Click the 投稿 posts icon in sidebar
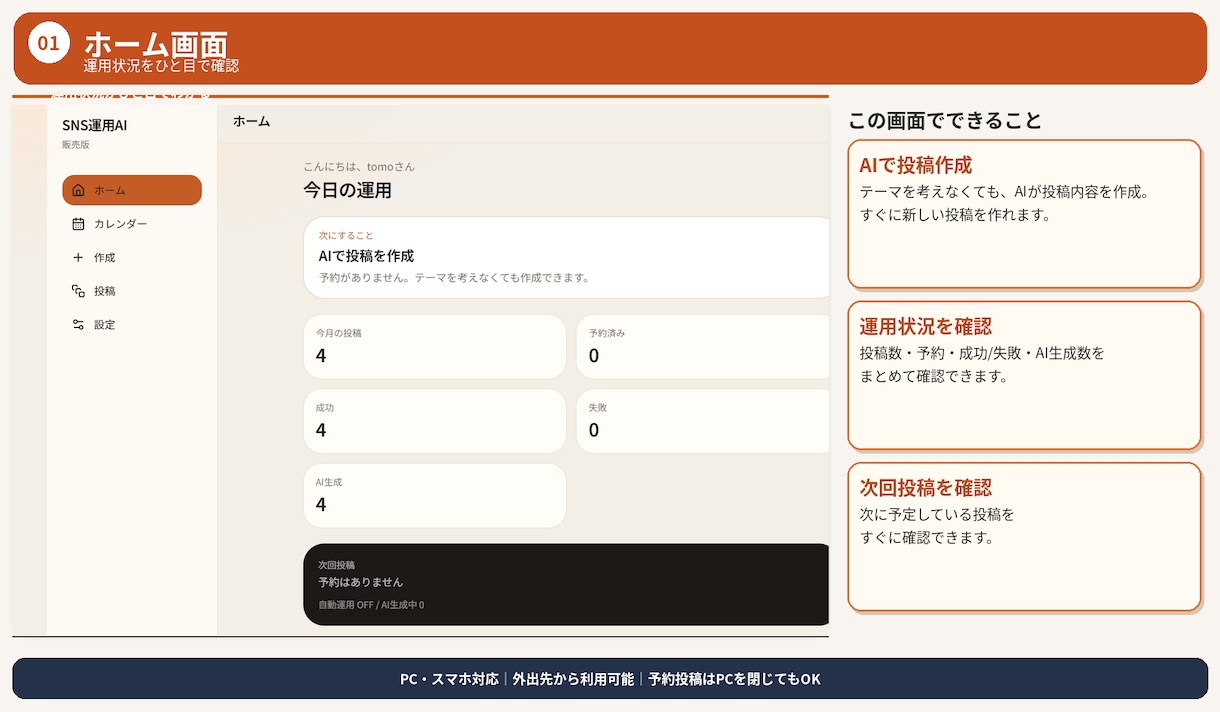This screenshot has height=712, width=1220. coord(79,291)
